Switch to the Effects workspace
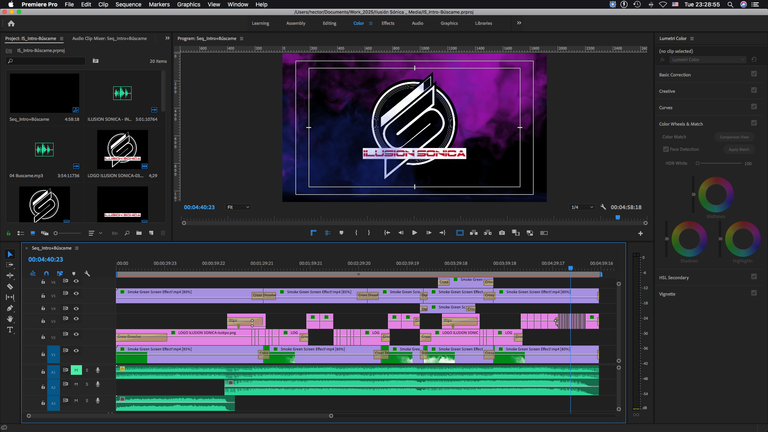The width and height of the screenshot is (768, 432). pyautogui.click(x=388, y=23)
